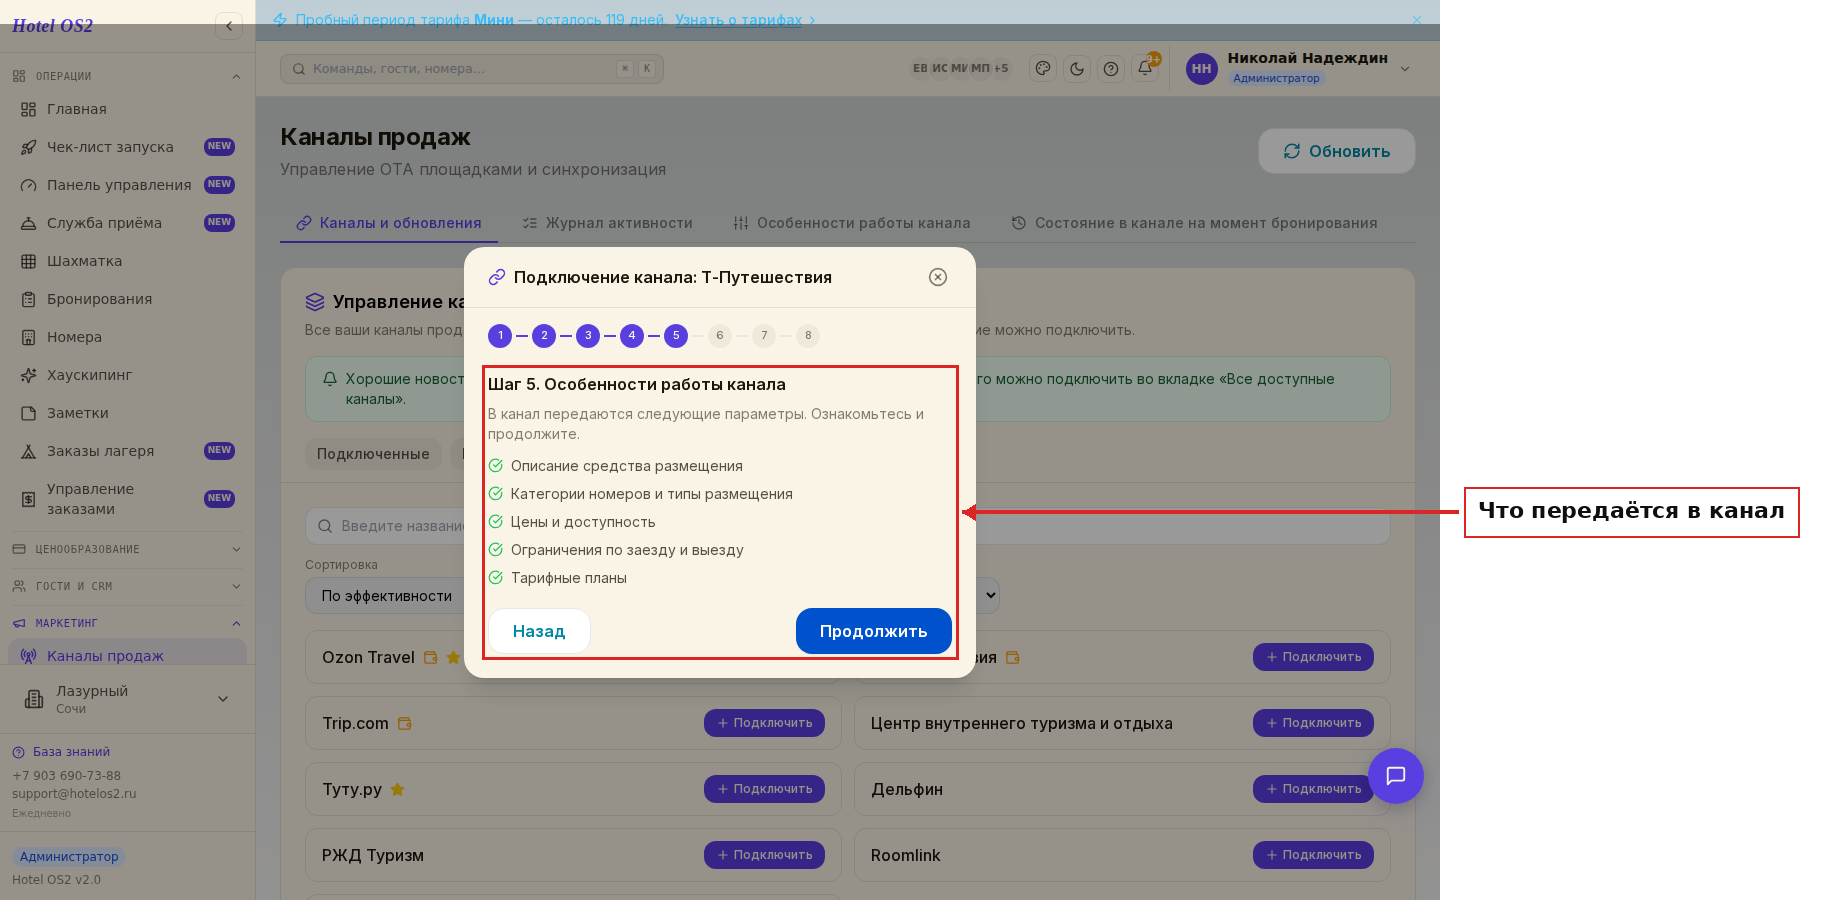Expand the user profile dropdown chevron
Viewport: 1823px width, 900px height.
(x=1405, y=69)
